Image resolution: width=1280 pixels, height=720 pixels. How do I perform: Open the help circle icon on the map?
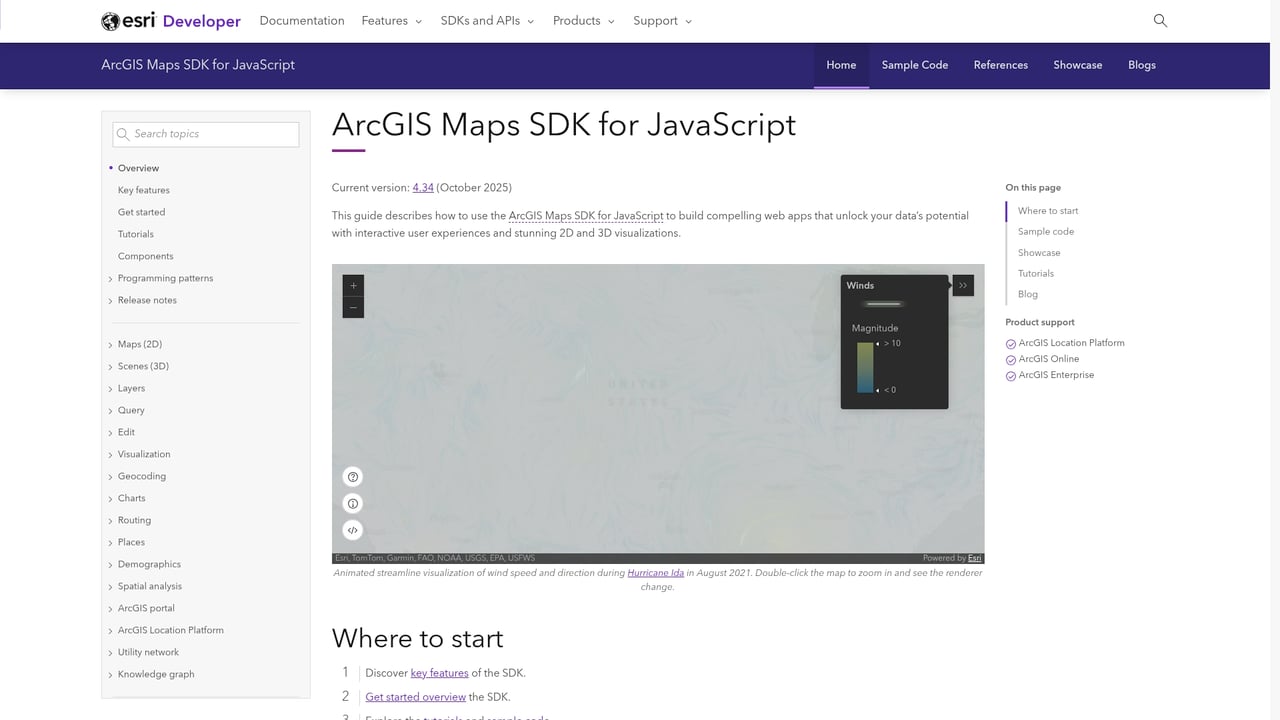click(x=352, y=477)
